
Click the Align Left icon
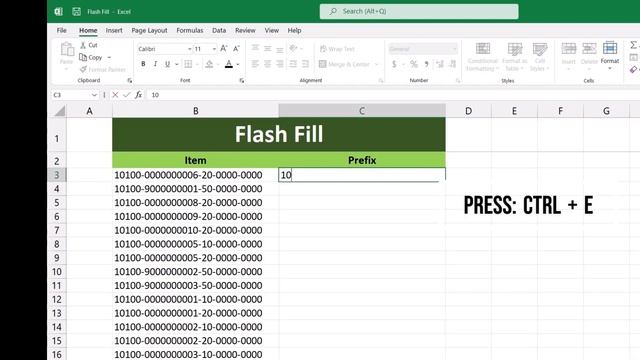click(255, 64)
